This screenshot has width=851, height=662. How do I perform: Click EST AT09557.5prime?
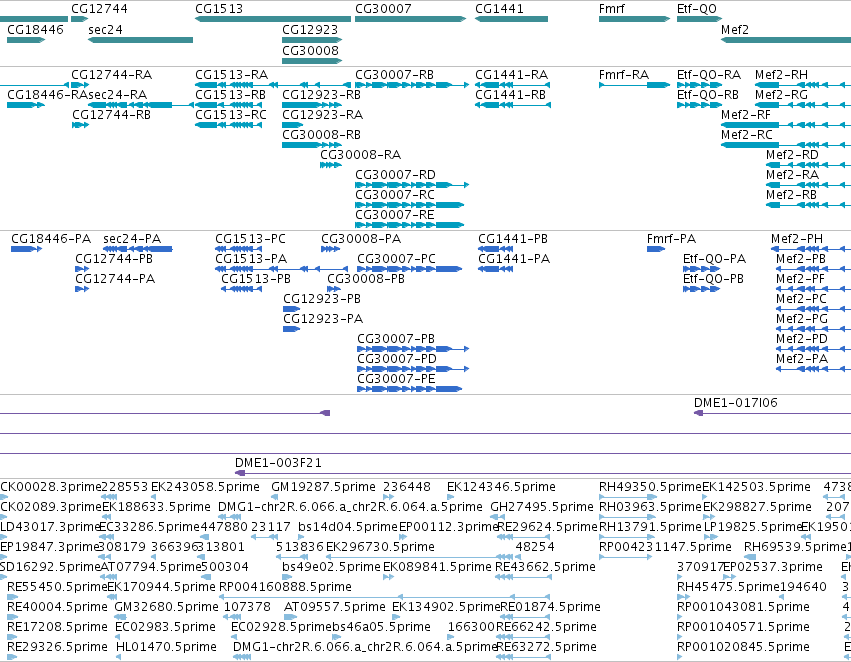pyautogui.click(x=334, y=607)
